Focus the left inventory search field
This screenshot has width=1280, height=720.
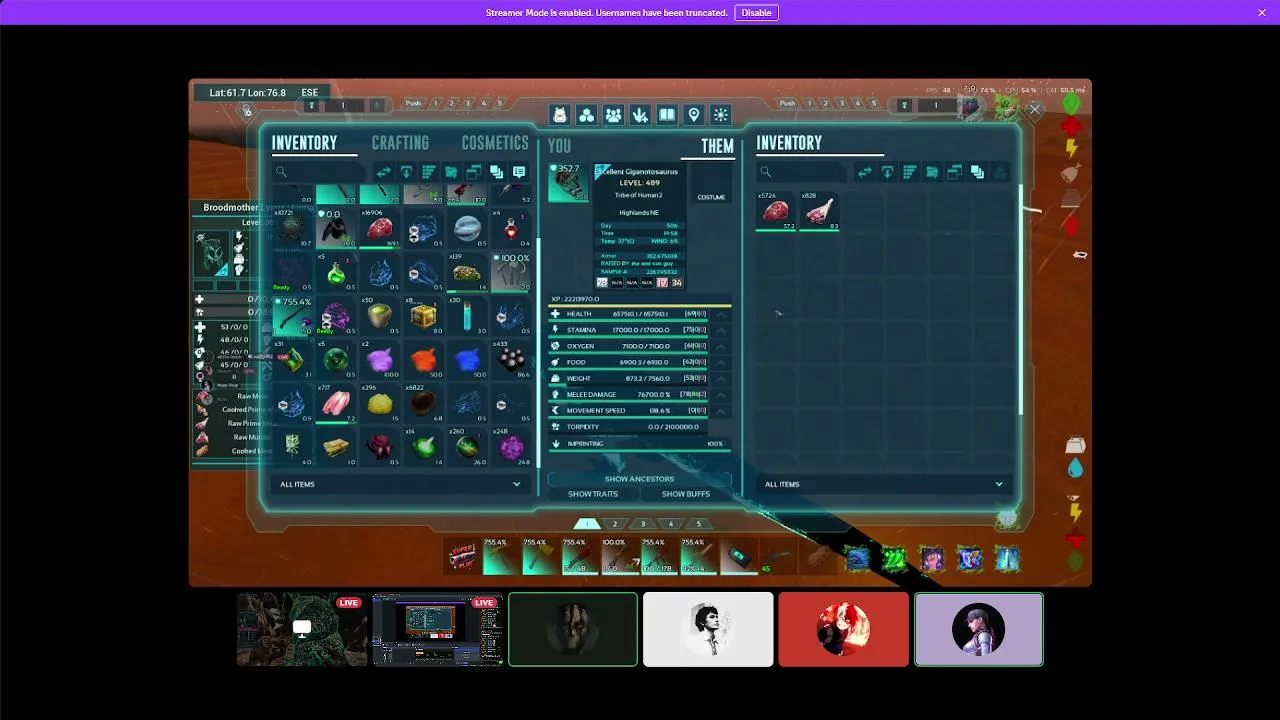click(320, 172)
